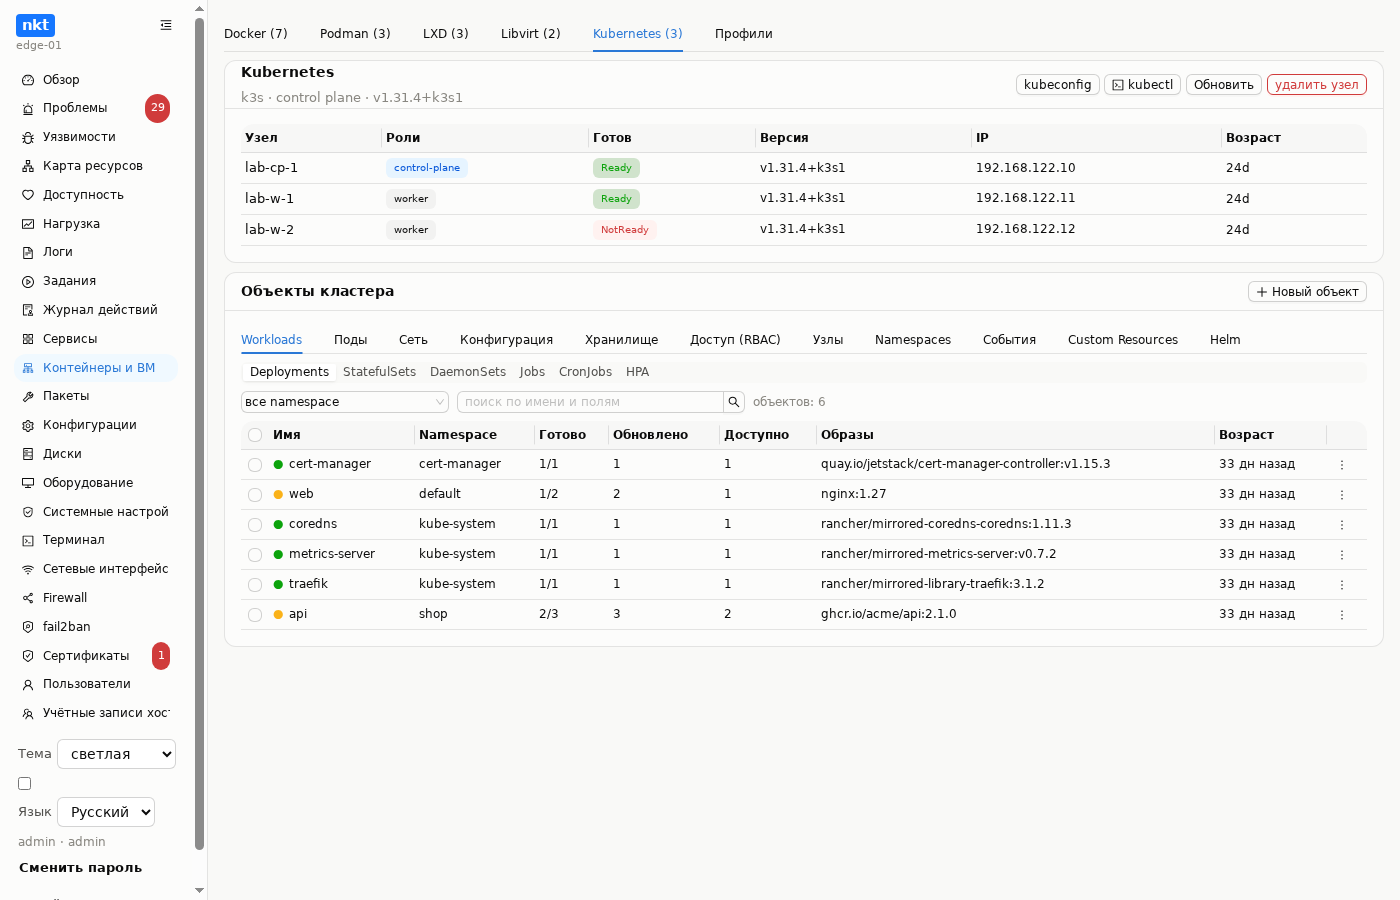The width and height of the screenshot is (1400, 900).
Task: Open Карта ресурсов sidebar icon
Action: click(x=28, y=166)
